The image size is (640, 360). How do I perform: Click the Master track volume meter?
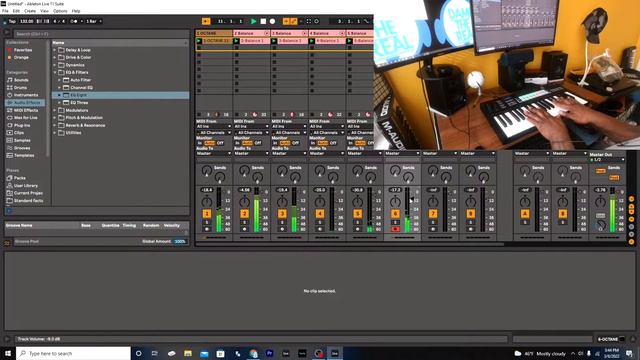612,210
